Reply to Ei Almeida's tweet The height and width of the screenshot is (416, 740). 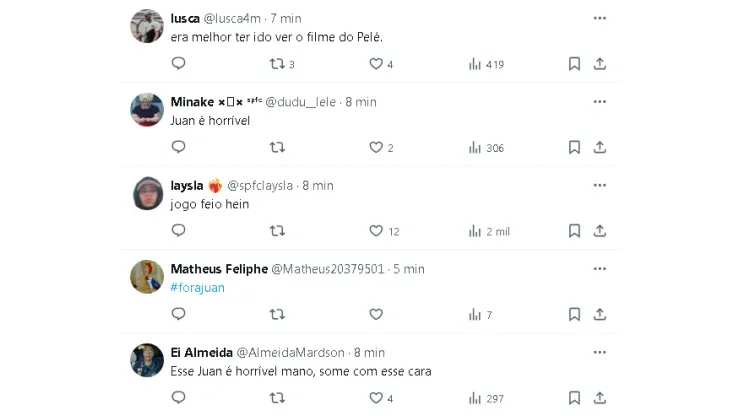(178, 398)
